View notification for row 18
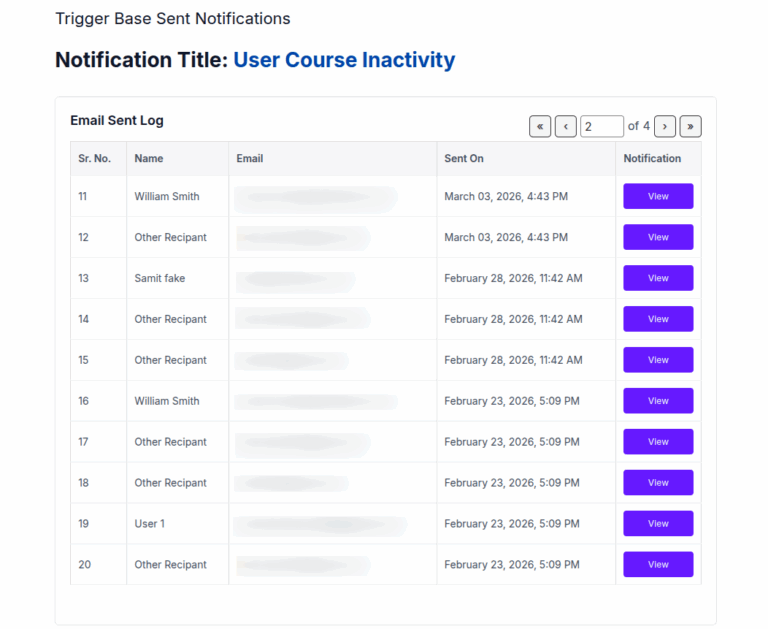The width and height of the screenshot is (768, 629). pos(658,483)
